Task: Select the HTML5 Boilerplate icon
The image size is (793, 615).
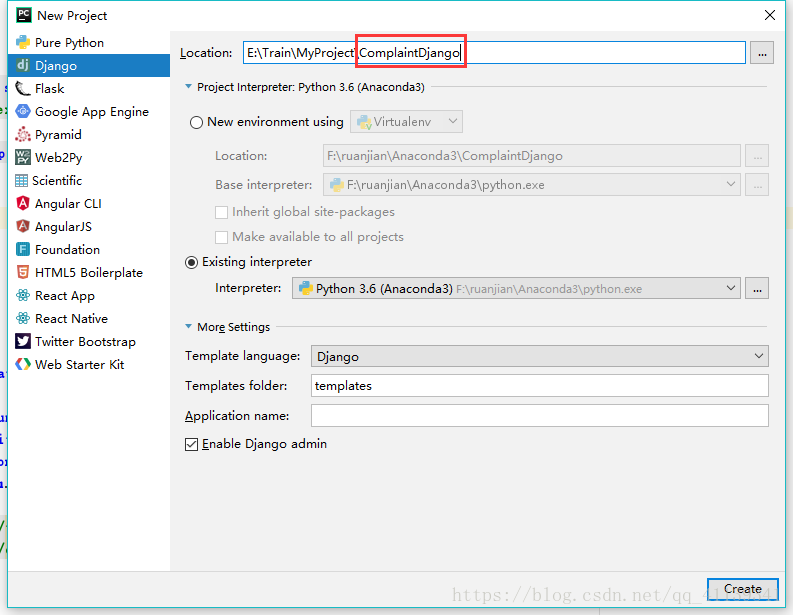Action: [x=23, y=272]
